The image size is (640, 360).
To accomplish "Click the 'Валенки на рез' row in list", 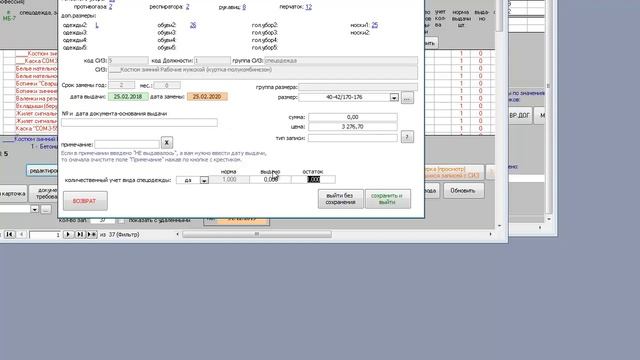I will [37, 98].
